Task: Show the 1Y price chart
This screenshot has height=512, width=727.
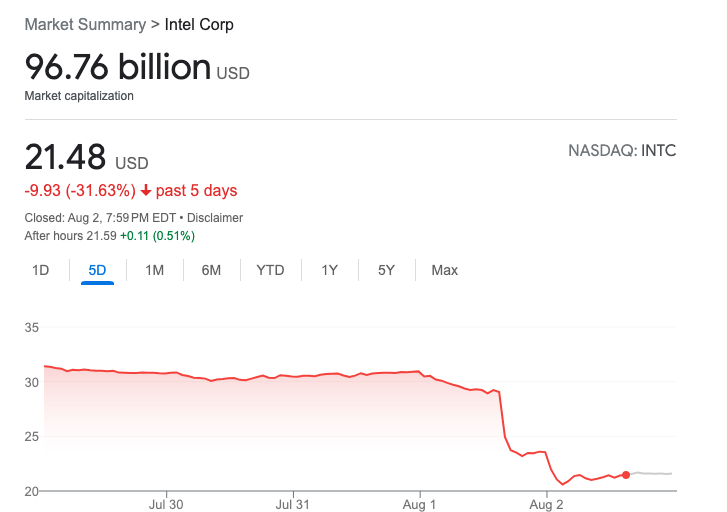Action: pyautogui.click(x=329, y=270)
